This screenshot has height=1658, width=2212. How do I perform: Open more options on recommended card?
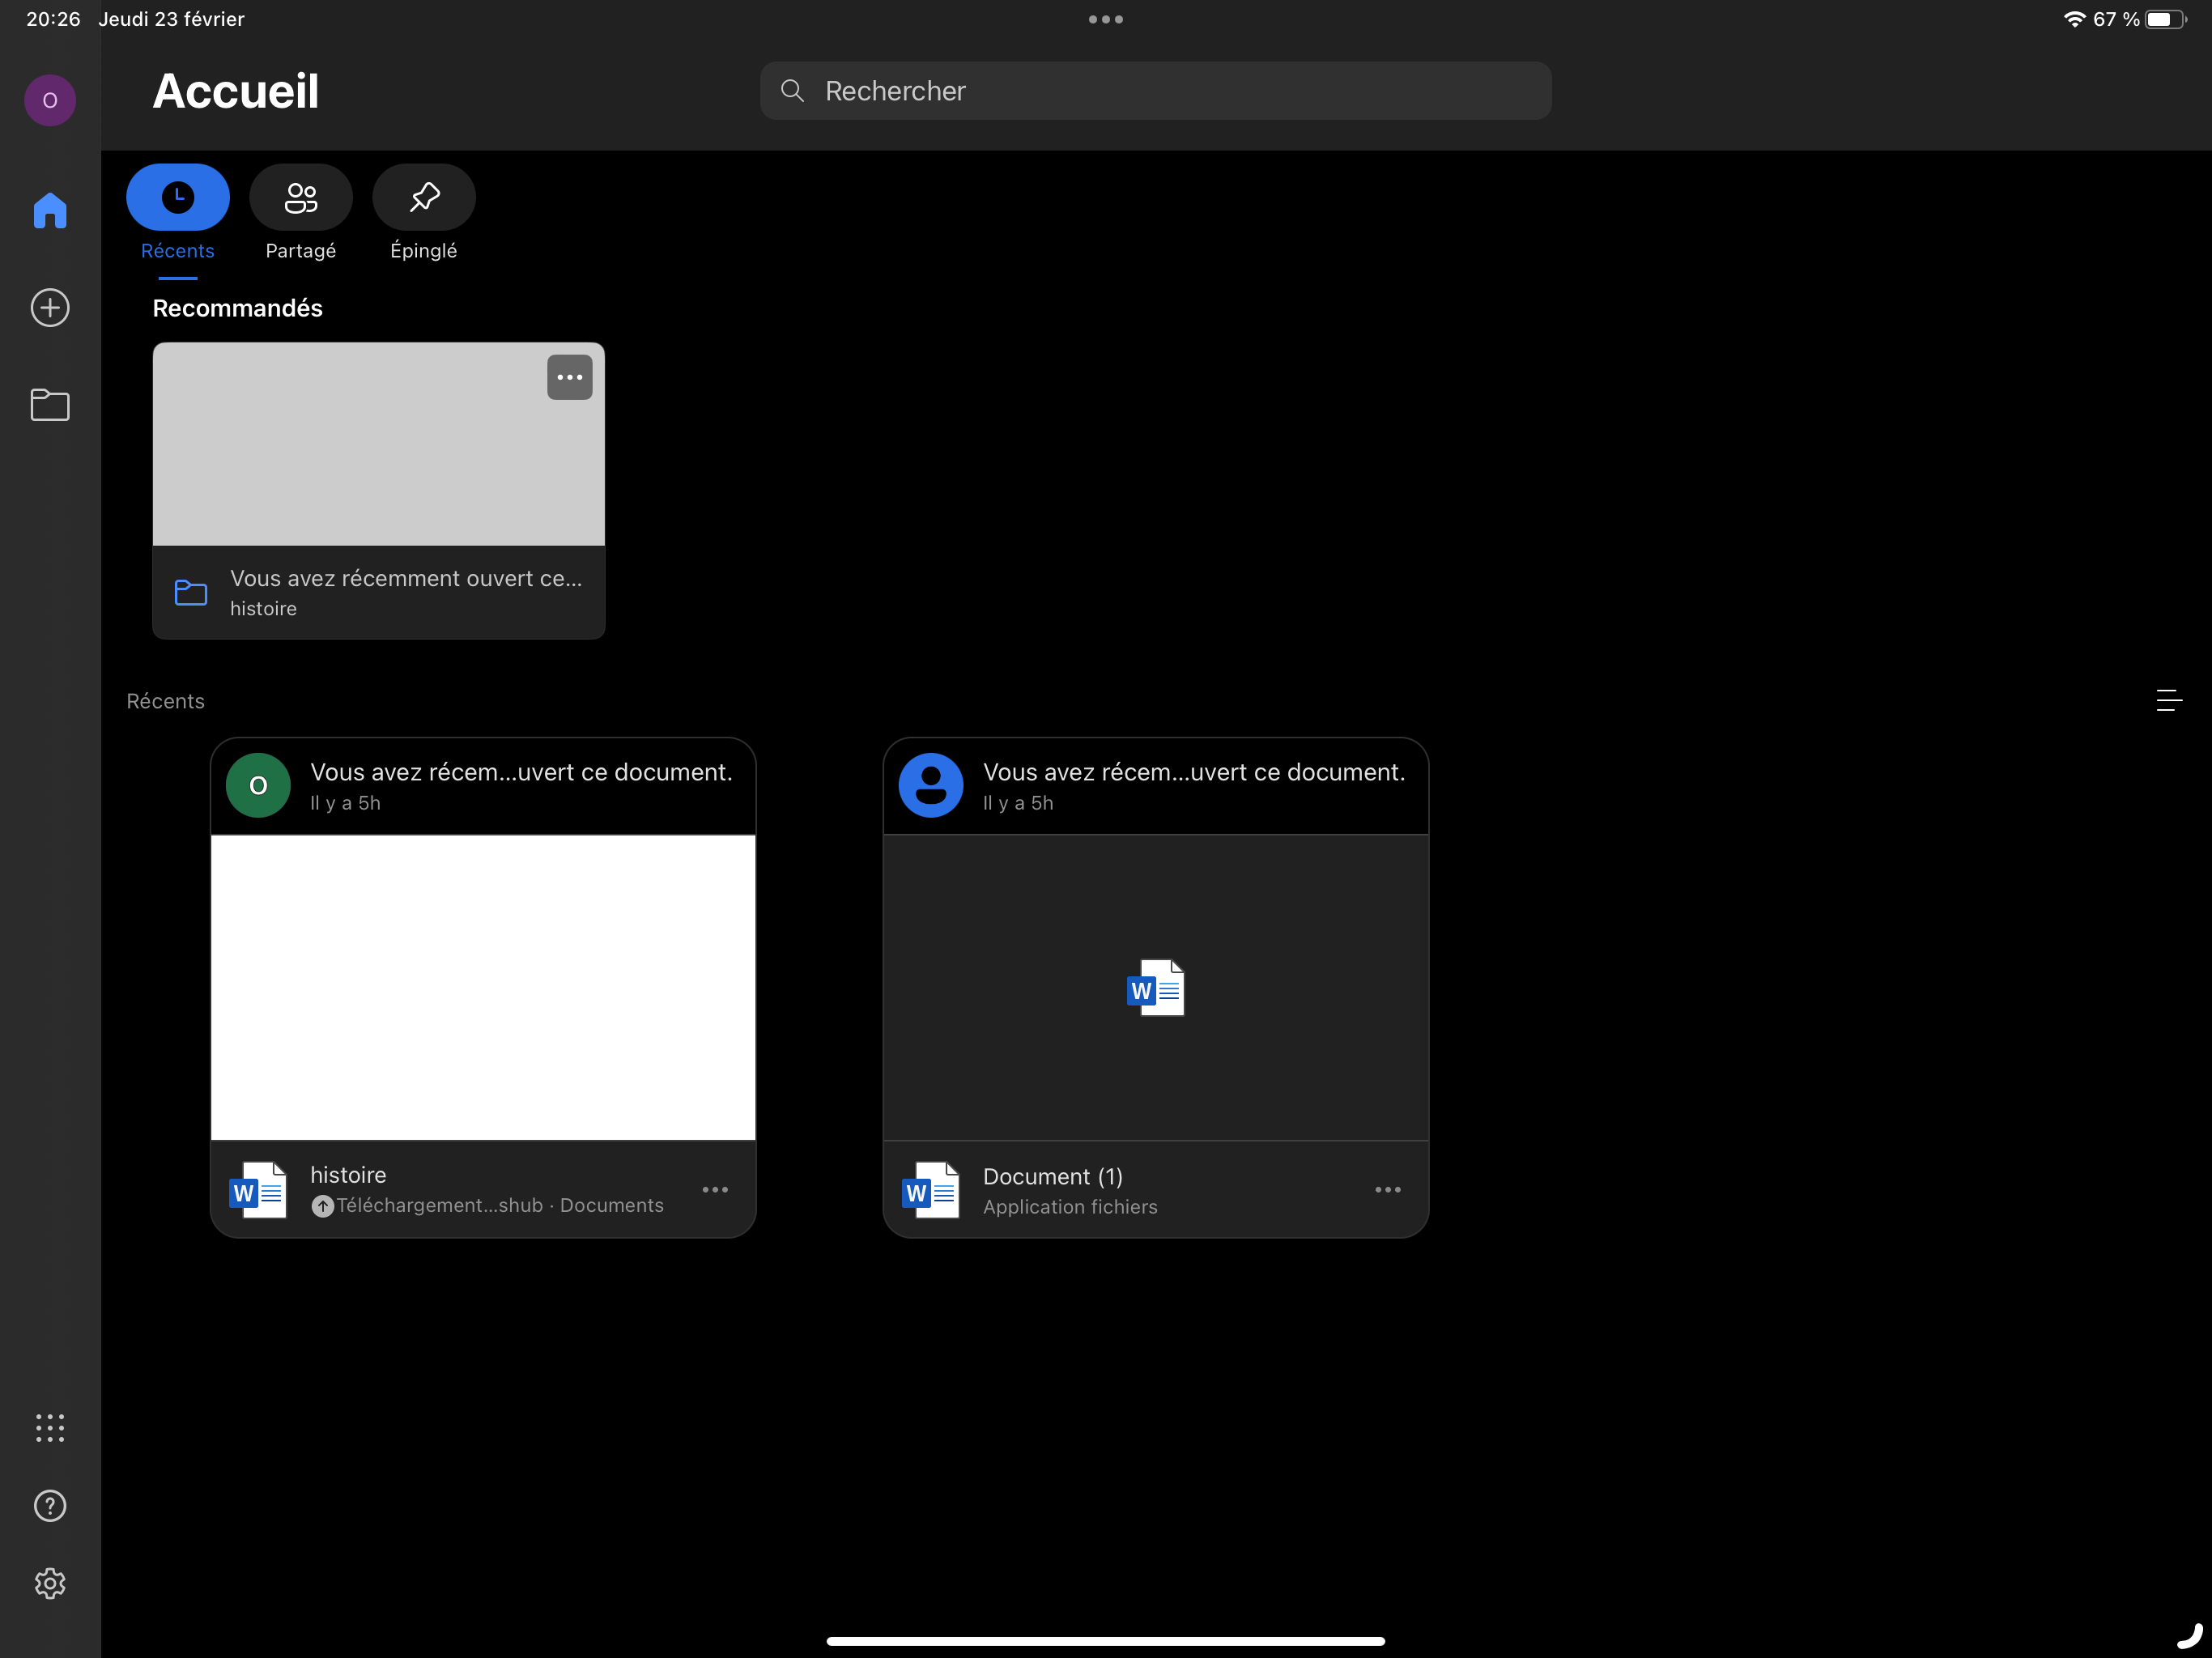click(570, 377)
